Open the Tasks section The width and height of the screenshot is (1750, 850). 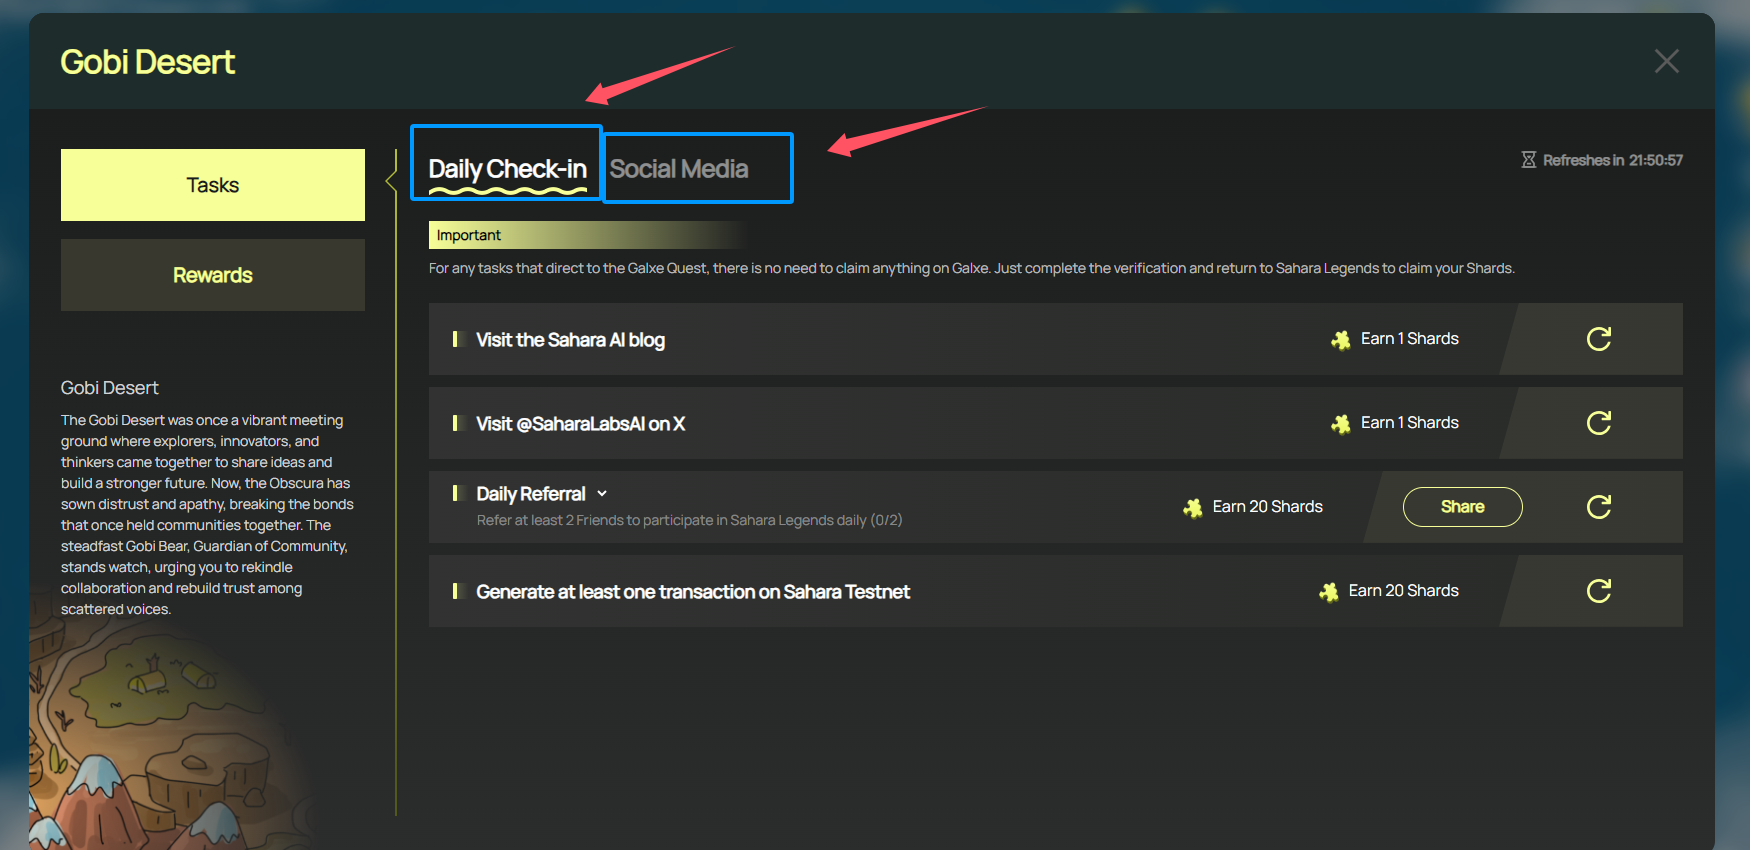(213, 185)
